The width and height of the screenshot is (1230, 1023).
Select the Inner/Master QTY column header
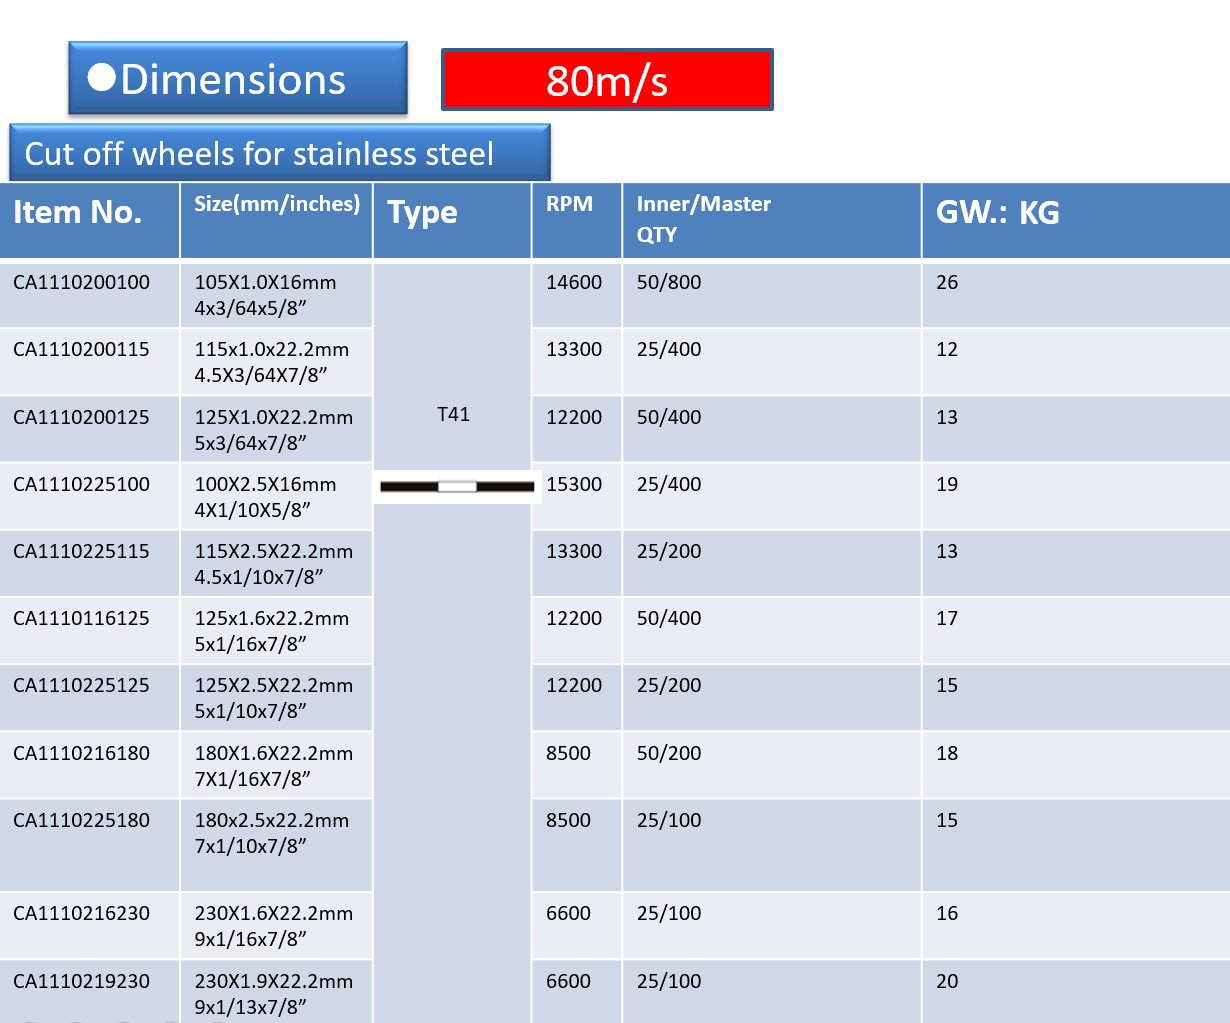pos(703,218)
